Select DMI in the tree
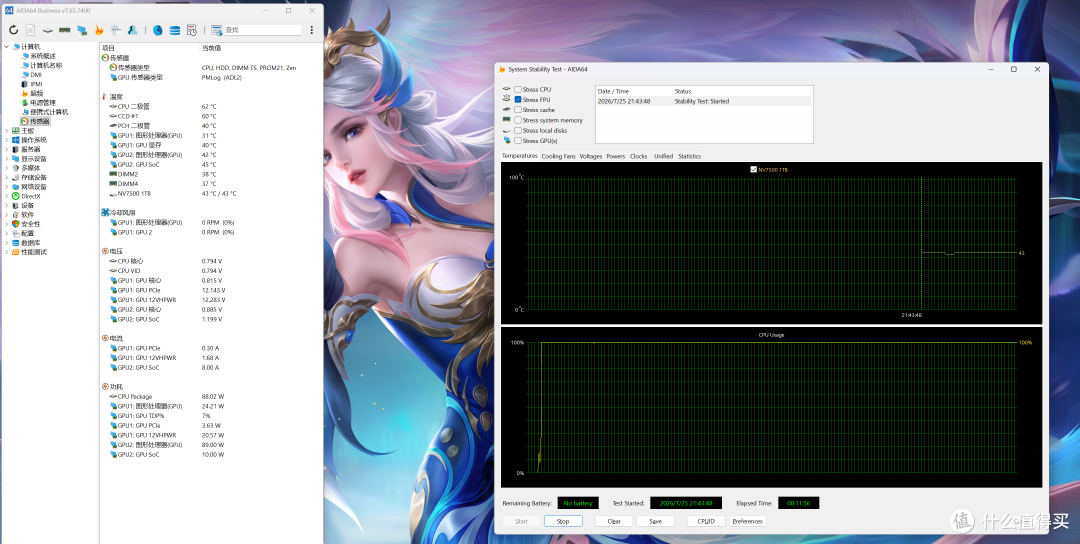 (36, 74)
